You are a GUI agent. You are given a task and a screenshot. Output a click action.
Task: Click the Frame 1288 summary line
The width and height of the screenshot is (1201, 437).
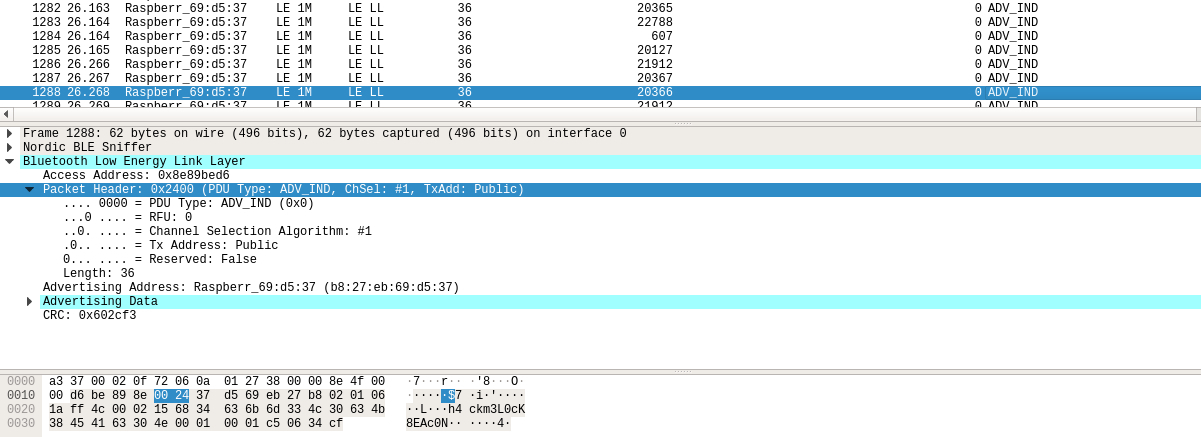click(325, 134)
